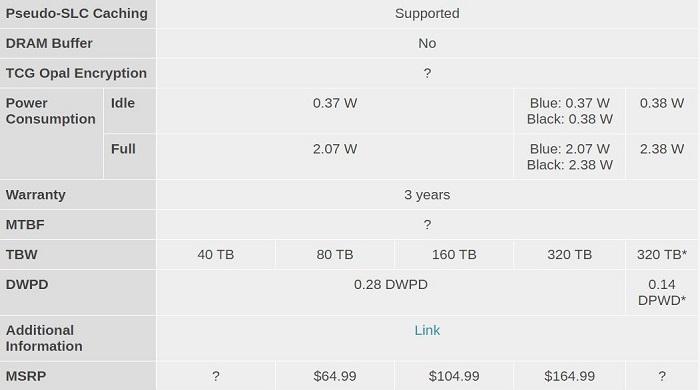
Task: Click the Power Consumption header cell
Action: click(x=51, y=134)
